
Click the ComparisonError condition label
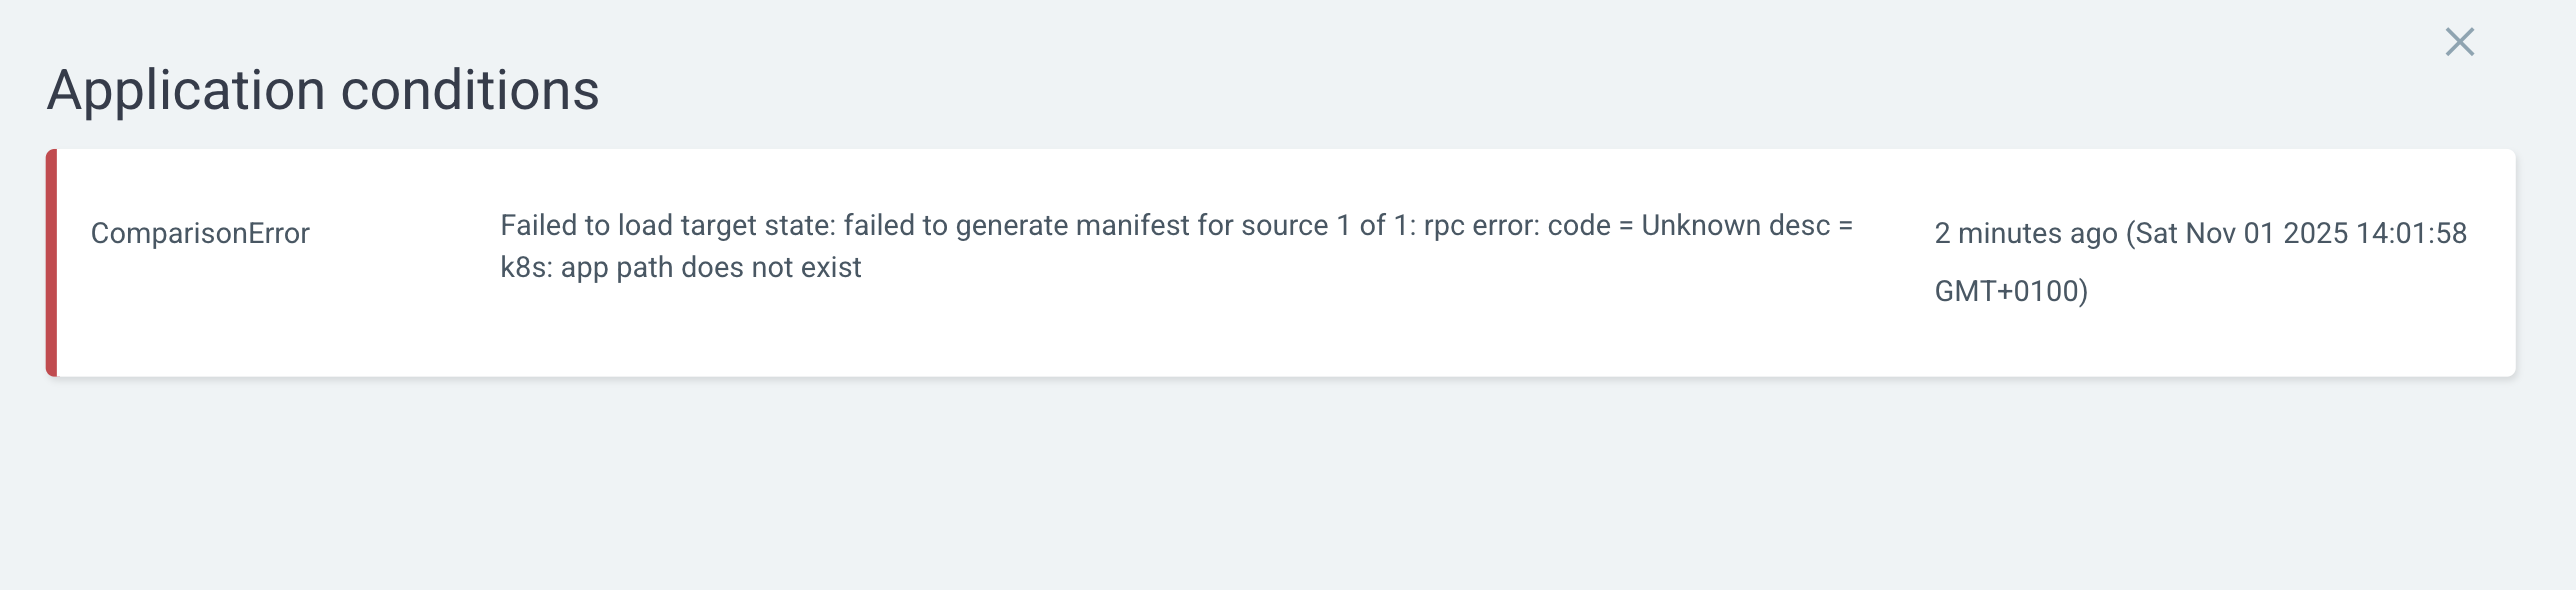(x=200, y=233)
